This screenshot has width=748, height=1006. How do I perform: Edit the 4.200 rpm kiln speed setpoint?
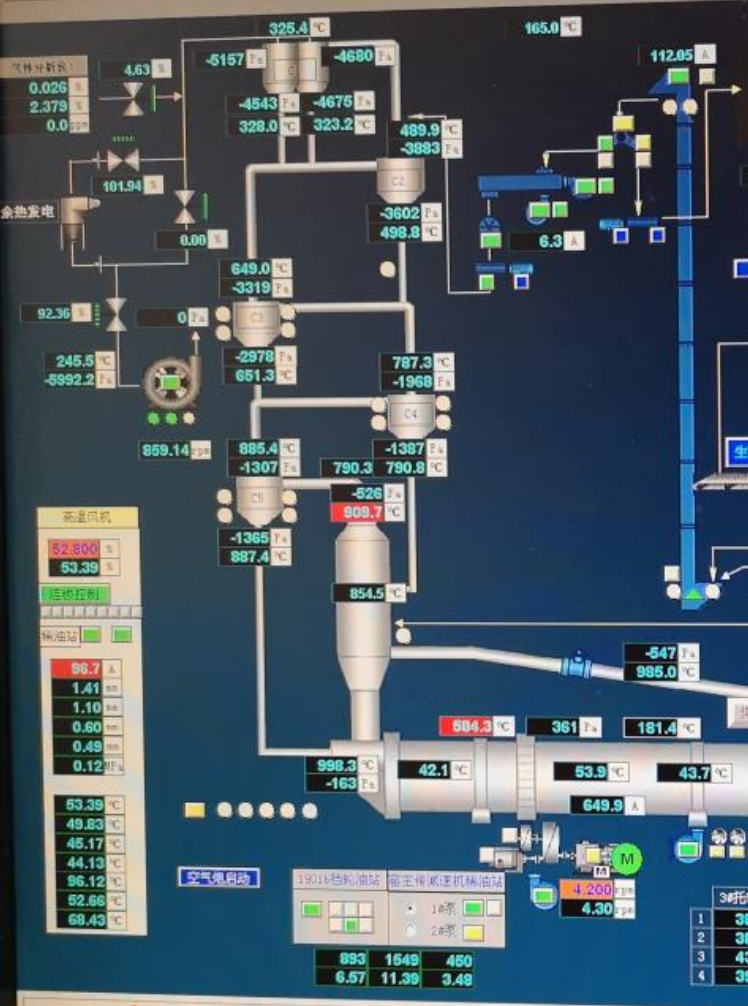pos(585,888)
